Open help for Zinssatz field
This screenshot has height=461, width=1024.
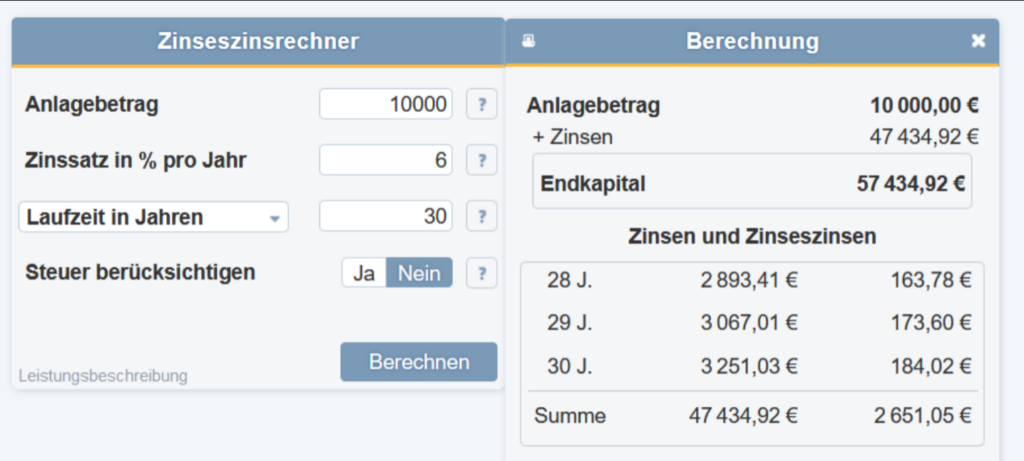[x=482, y=160]
